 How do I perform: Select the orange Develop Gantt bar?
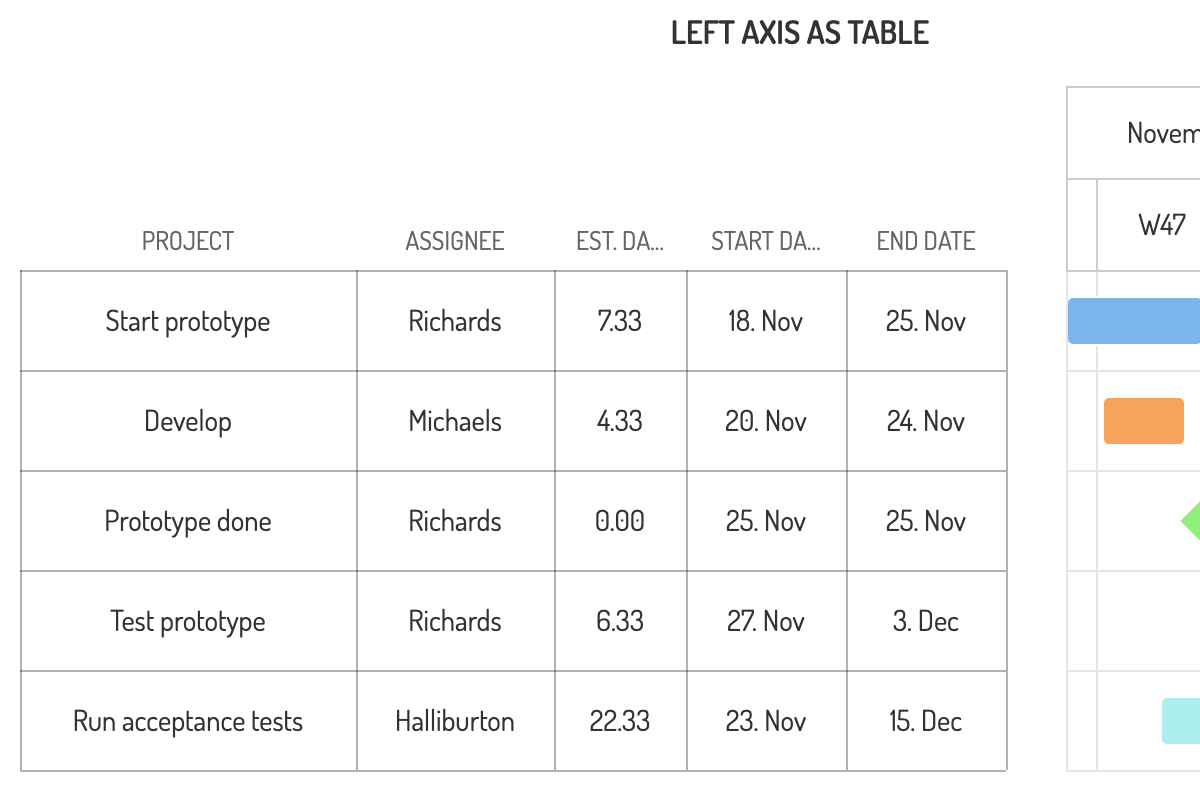point(1144,421)
